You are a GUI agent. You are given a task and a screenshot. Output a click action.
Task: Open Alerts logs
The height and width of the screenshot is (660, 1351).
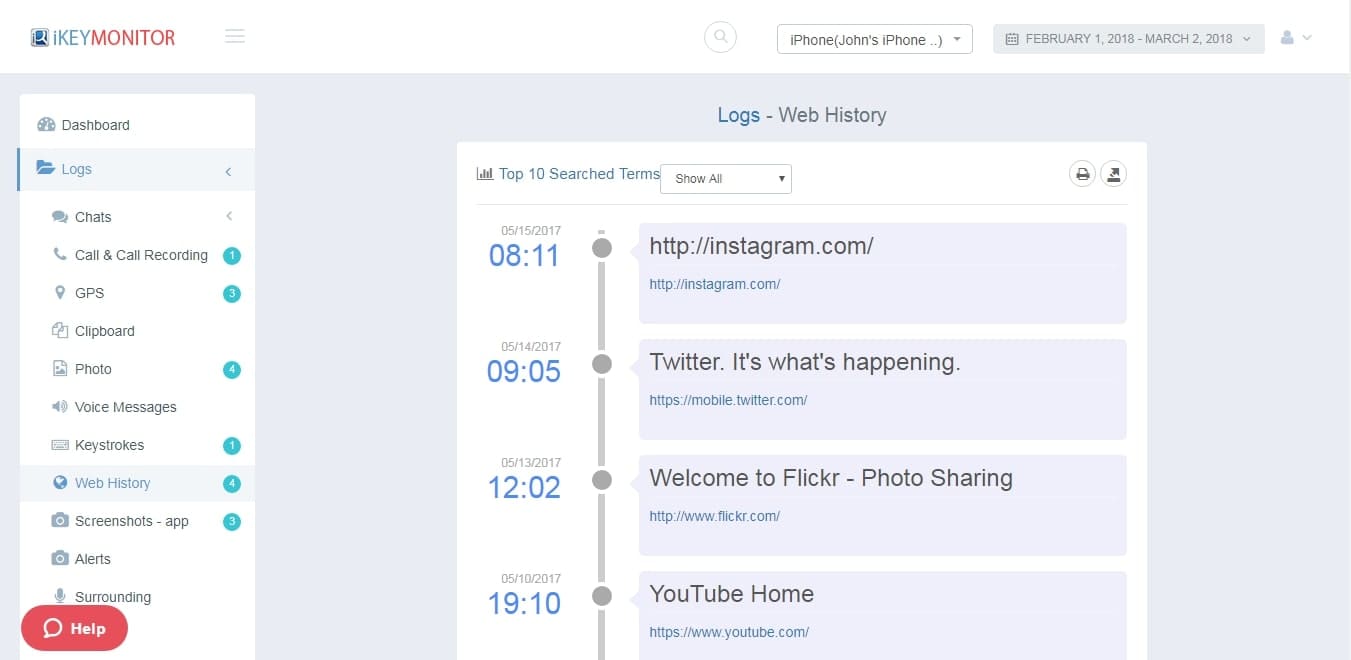tap(92, 559)
